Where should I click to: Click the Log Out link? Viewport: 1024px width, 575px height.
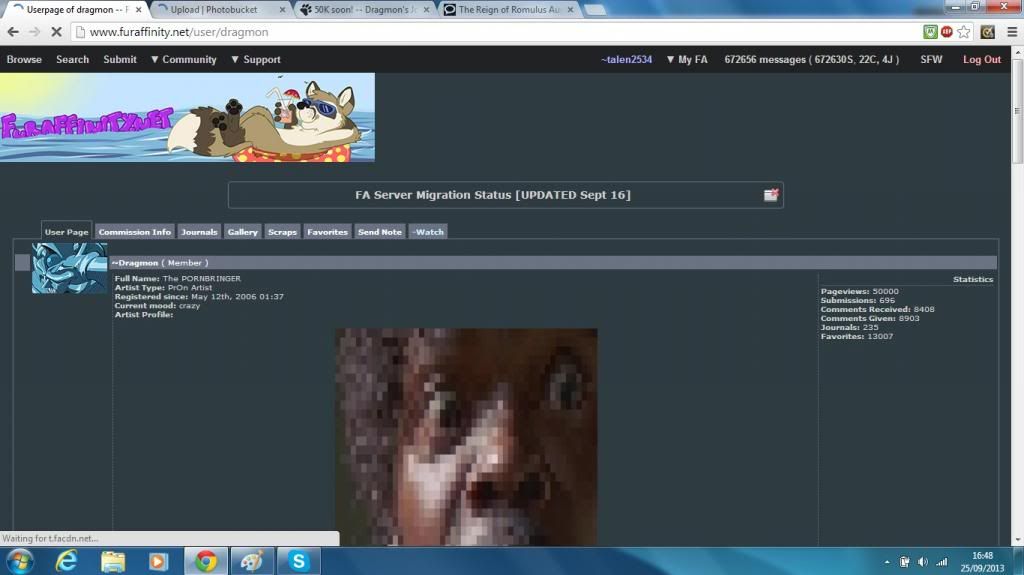(981, 60)
